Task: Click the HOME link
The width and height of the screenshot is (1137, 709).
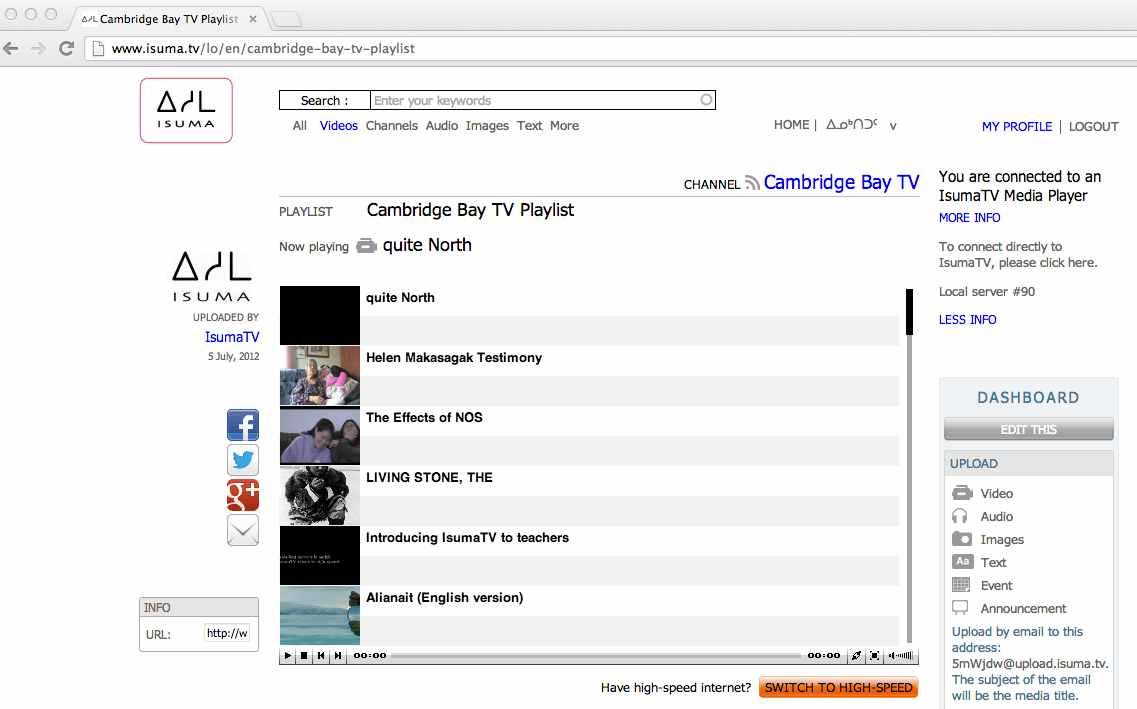Action: [x=791, y=125]
